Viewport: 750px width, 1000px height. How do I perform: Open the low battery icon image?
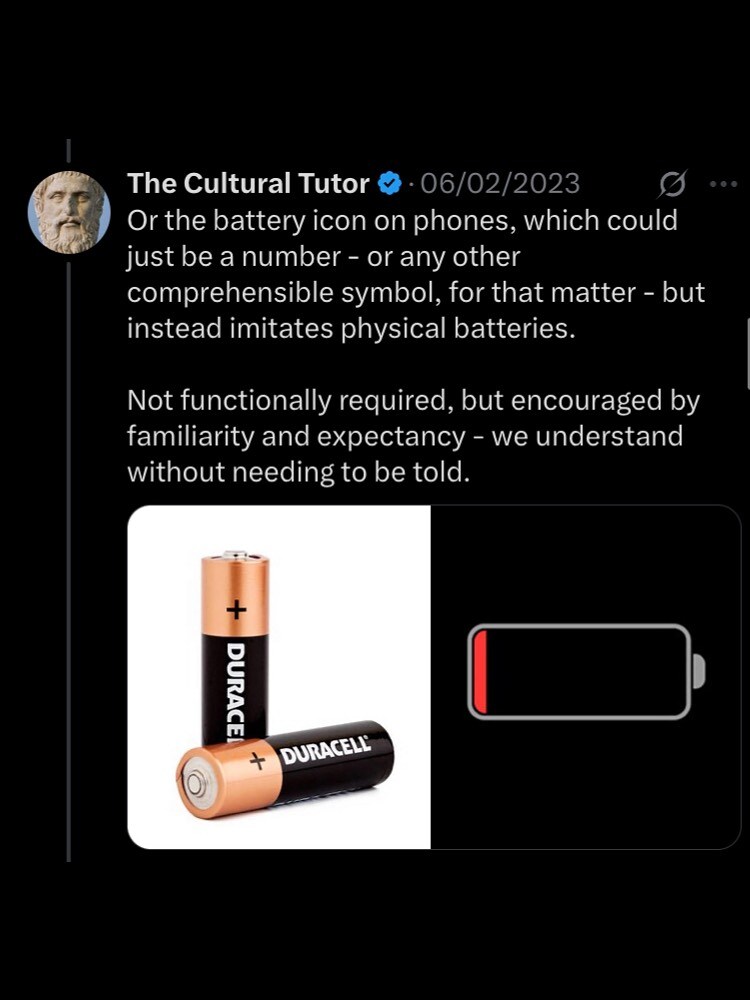(586, 677)
